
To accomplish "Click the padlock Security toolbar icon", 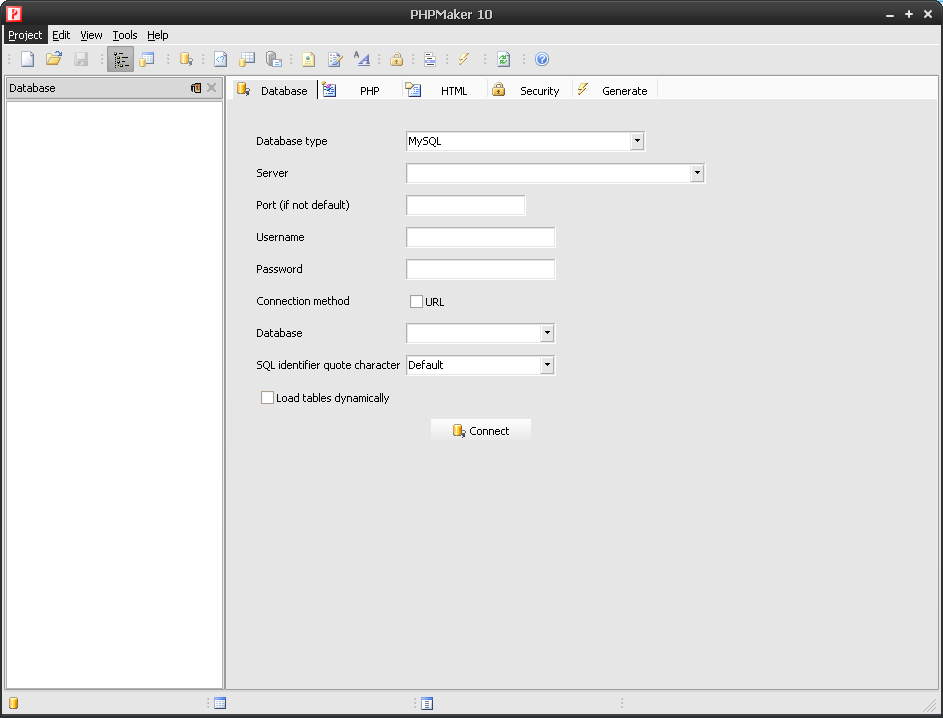I will pos(397,59).
